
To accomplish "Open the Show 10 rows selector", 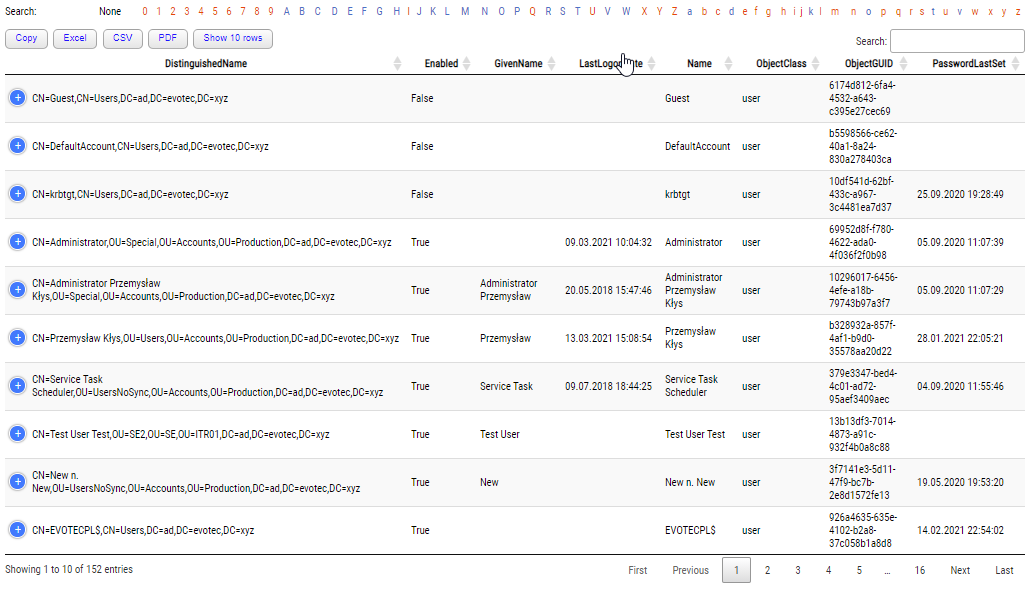I will [x=230, y=38].
